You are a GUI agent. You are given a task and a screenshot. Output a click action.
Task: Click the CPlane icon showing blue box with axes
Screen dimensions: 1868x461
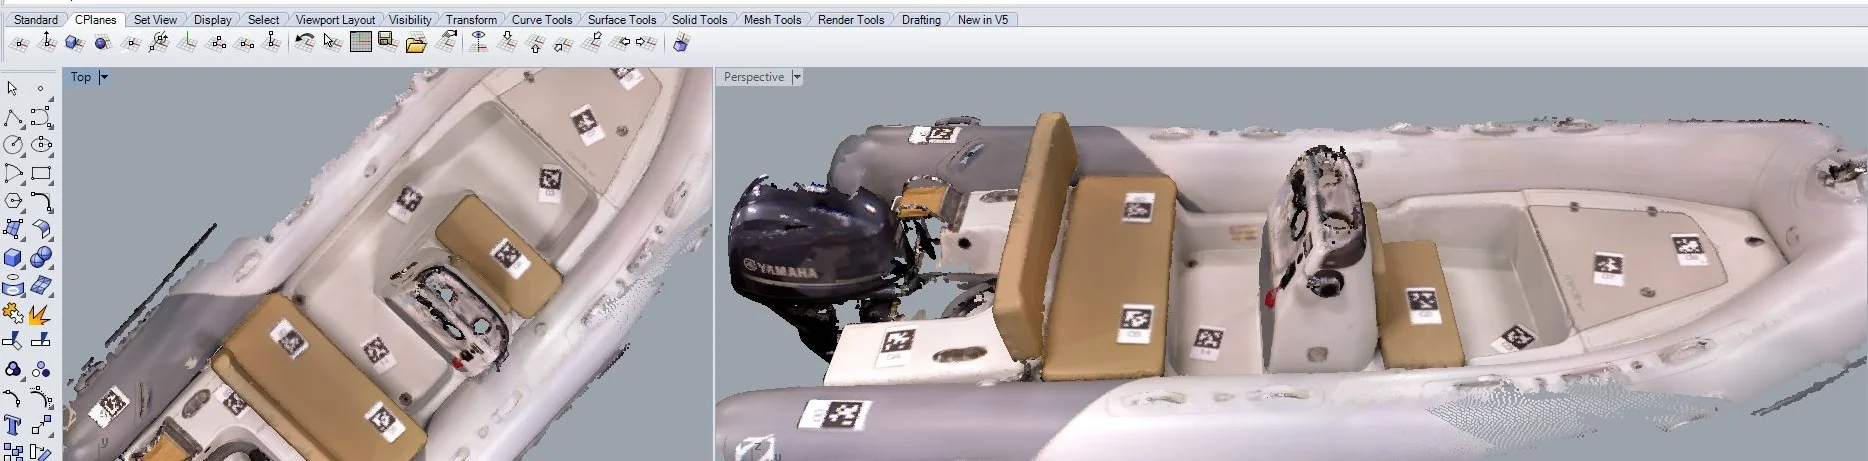pos(681,42)
